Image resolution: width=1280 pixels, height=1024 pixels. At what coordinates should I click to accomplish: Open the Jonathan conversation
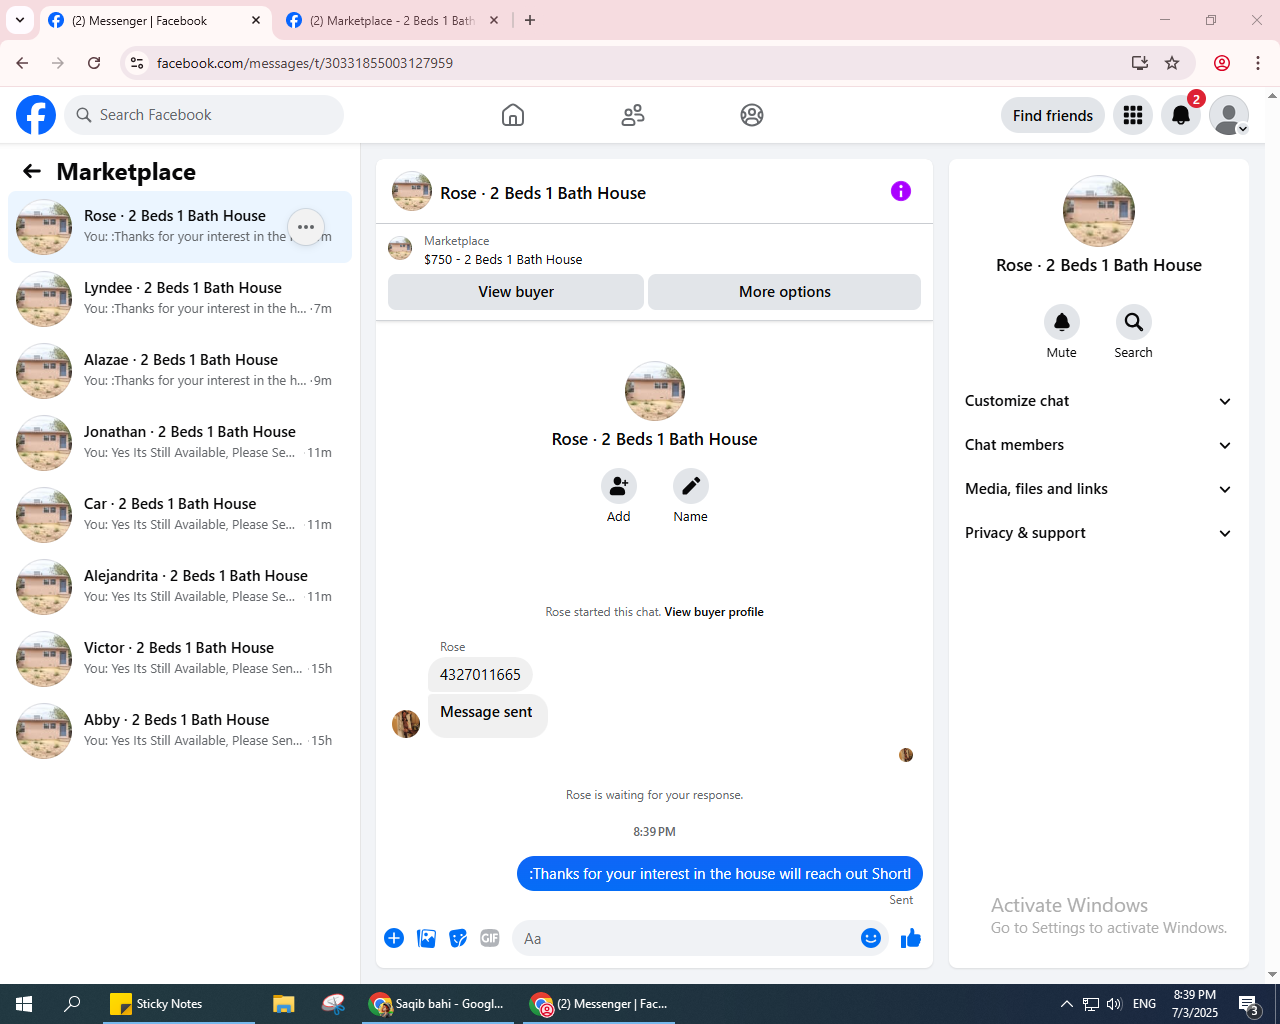180,443
